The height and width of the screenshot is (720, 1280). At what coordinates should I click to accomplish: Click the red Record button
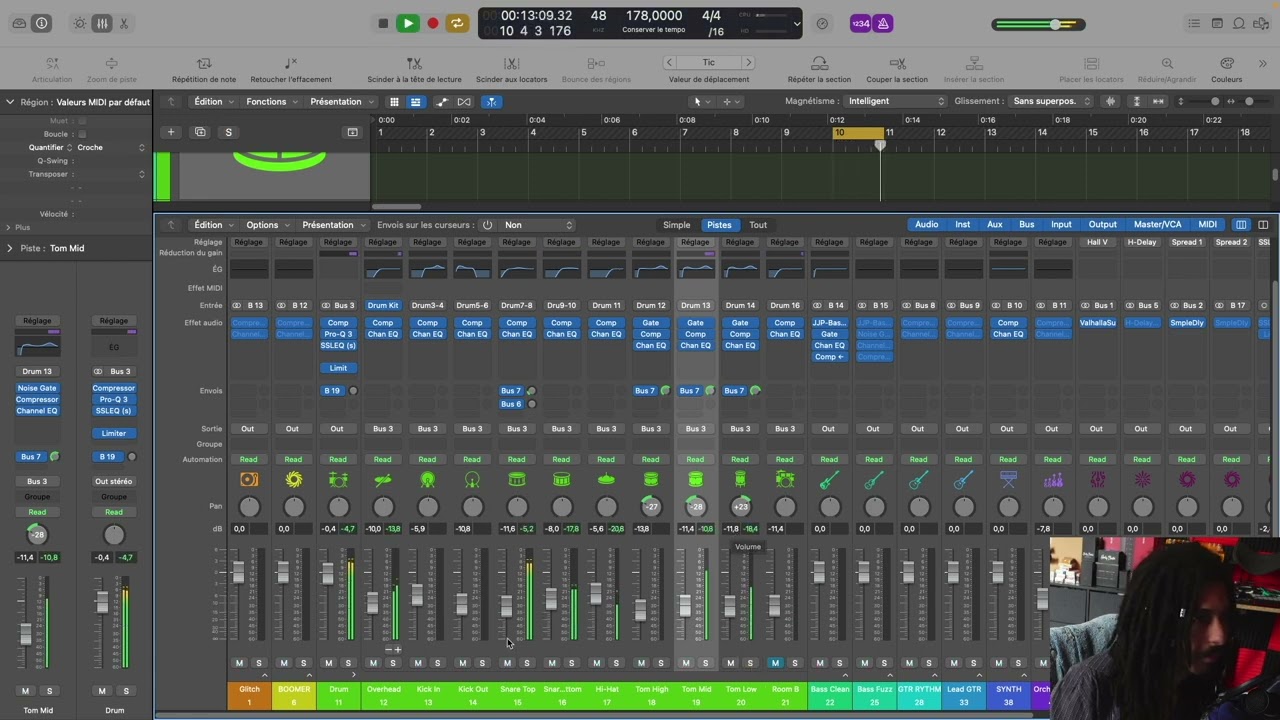click(433, 23)
